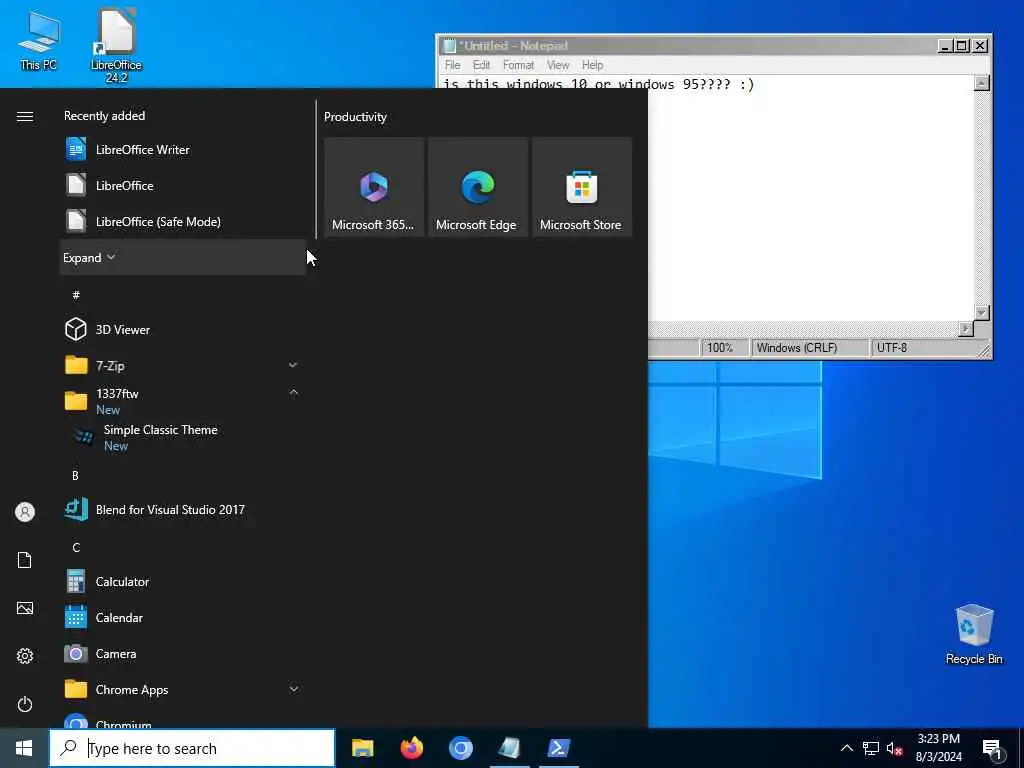Click in the taskbar search box
The width and height of the screenshot is (1024, 768).
[192, 748]
